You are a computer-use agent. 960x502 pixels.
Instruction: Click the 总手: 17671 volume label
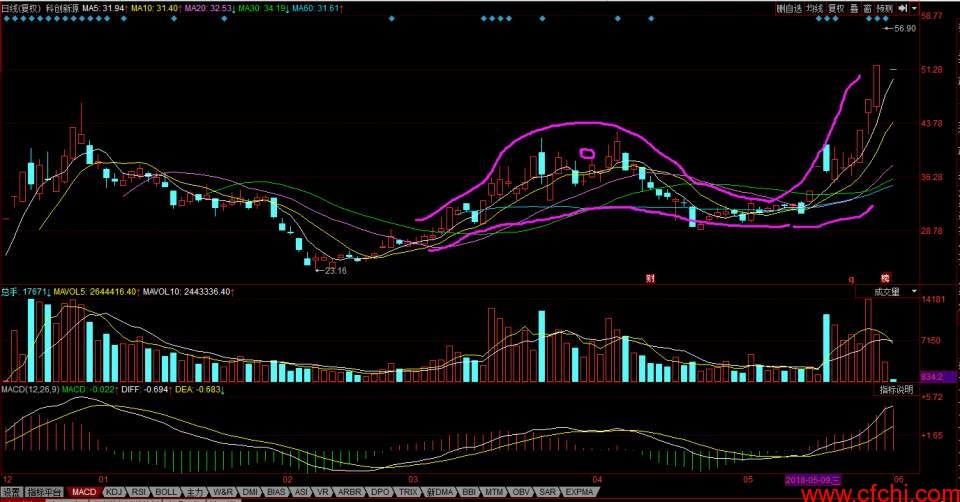tap(26, 292)
